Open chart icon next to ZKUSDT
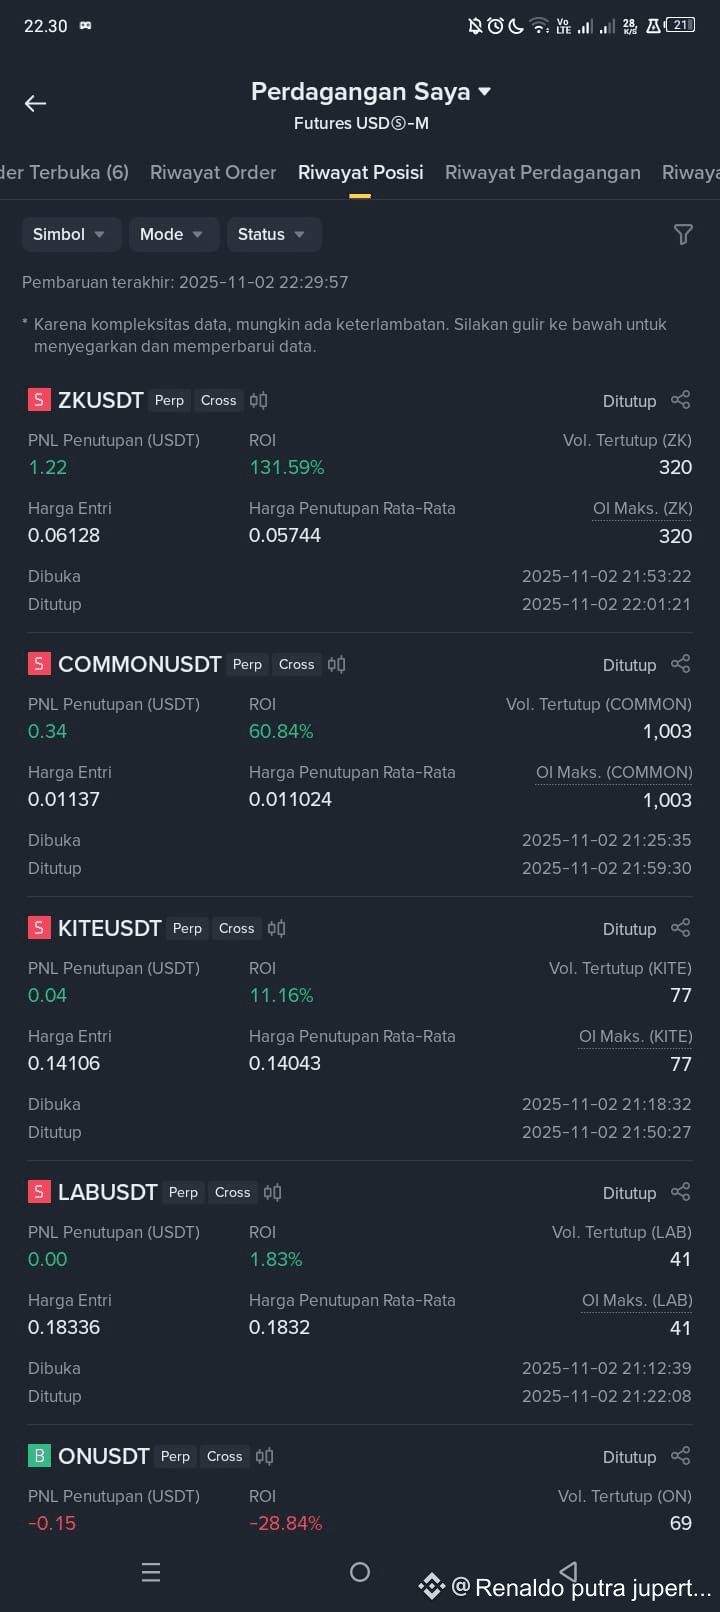Screen dimensions: 720x1612 coord(259,400)
